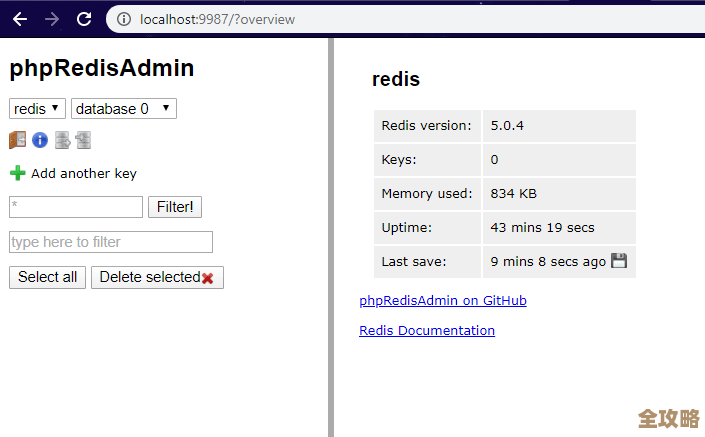View site information icon in address bar
705x437 pixels.
124,19
